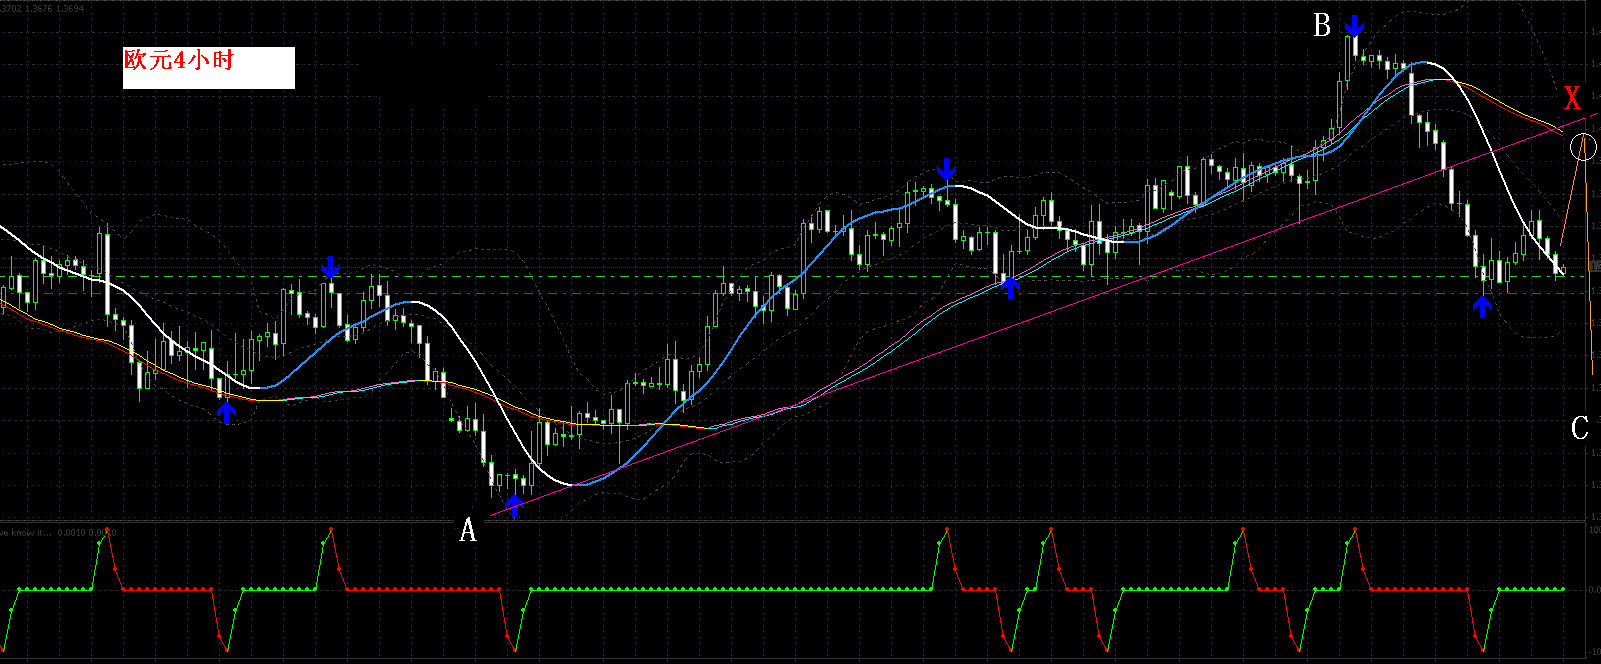The image size is (1601, 664).
Task: Select the red 欧元4小时 chart label
Action: [x=179, y=61]
